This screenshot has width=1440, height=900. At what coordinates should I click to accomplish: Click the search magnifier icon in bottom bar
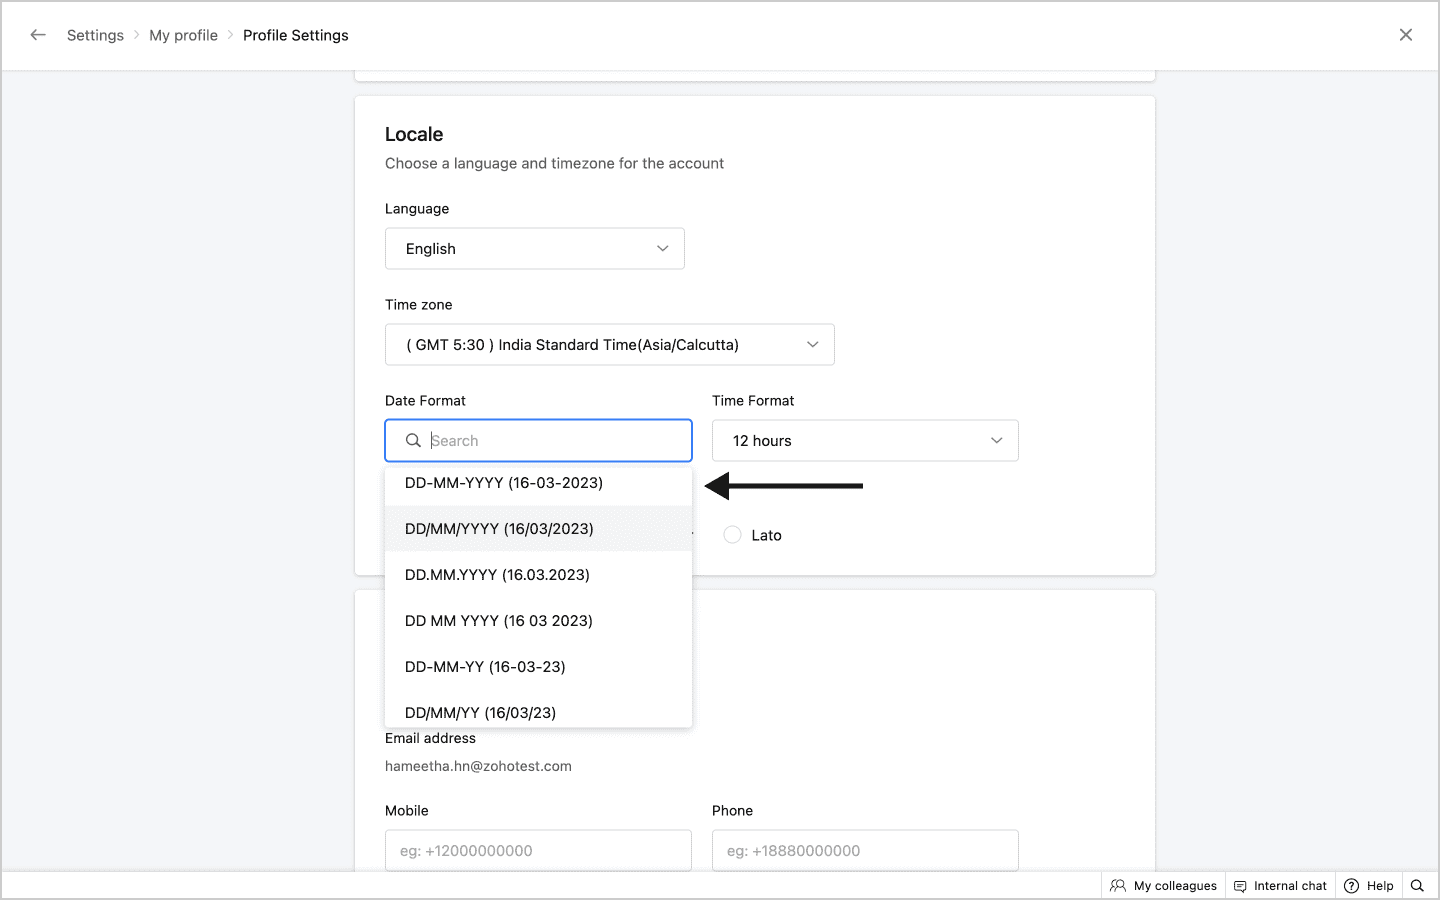(x=1417, y=886)
